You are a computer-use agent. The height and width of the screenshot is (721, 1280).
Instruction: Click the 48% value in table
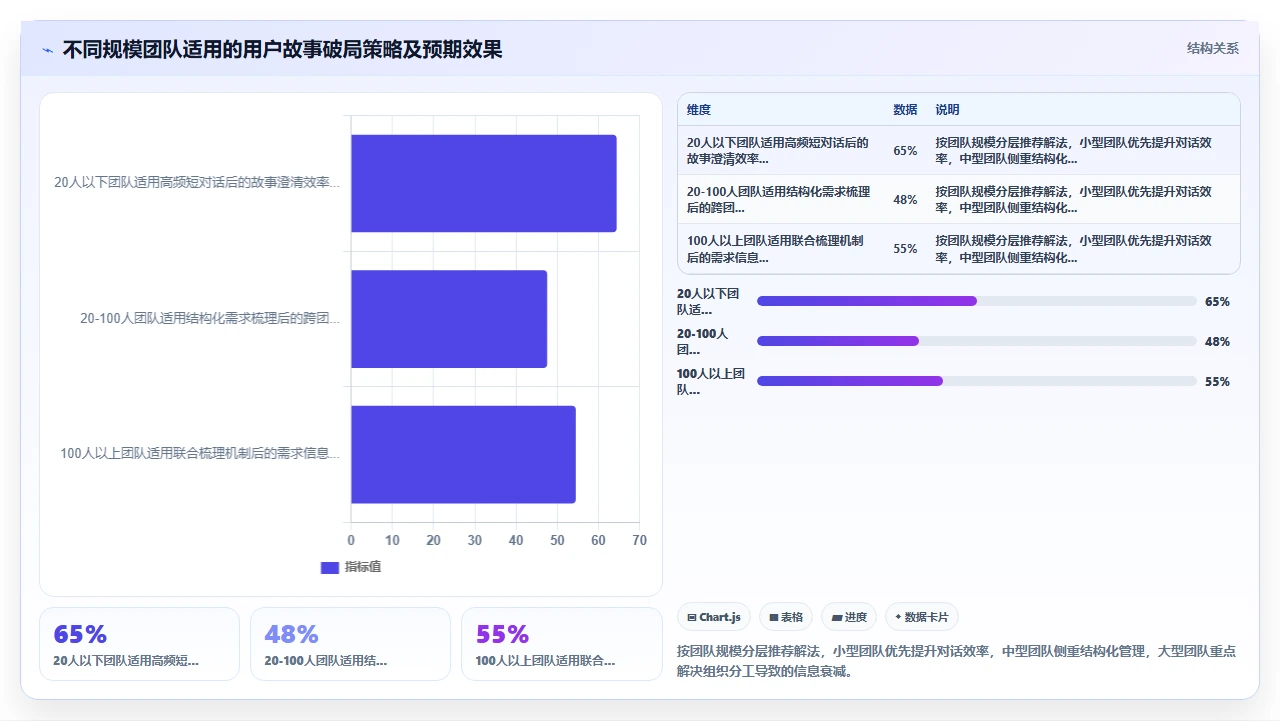905,199
